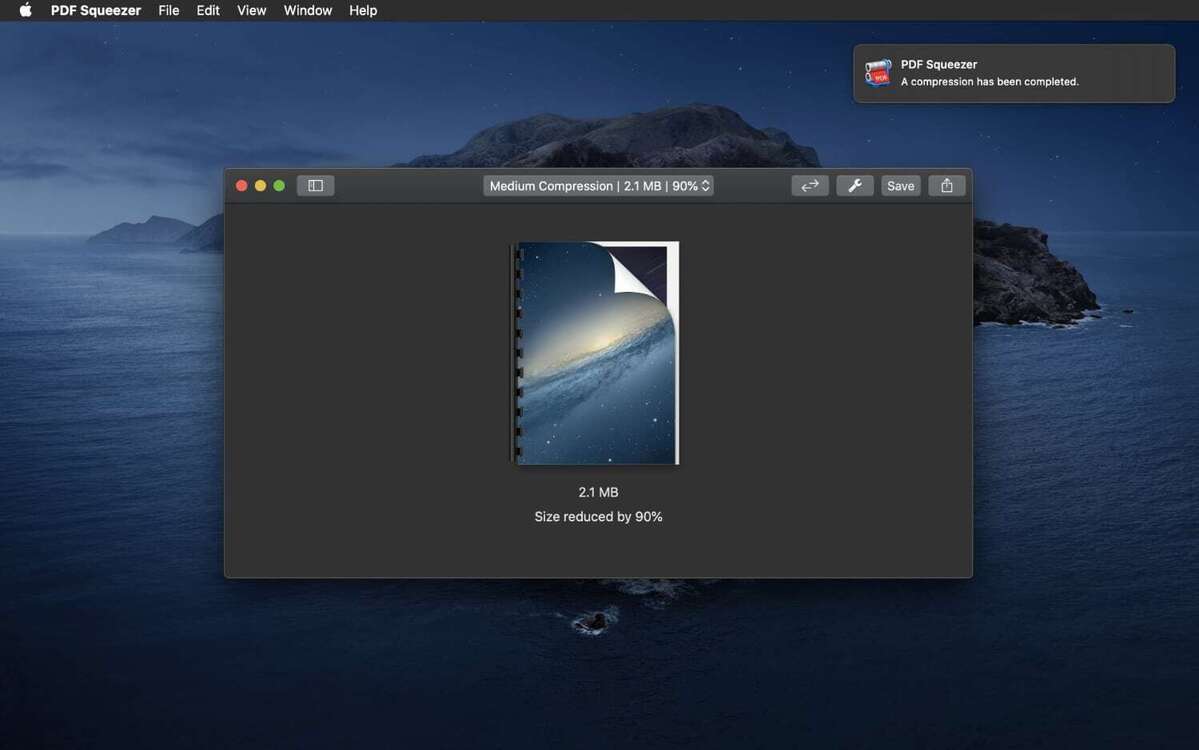Open the Help menu
1199x750 pixels.
tap(363, 11)
